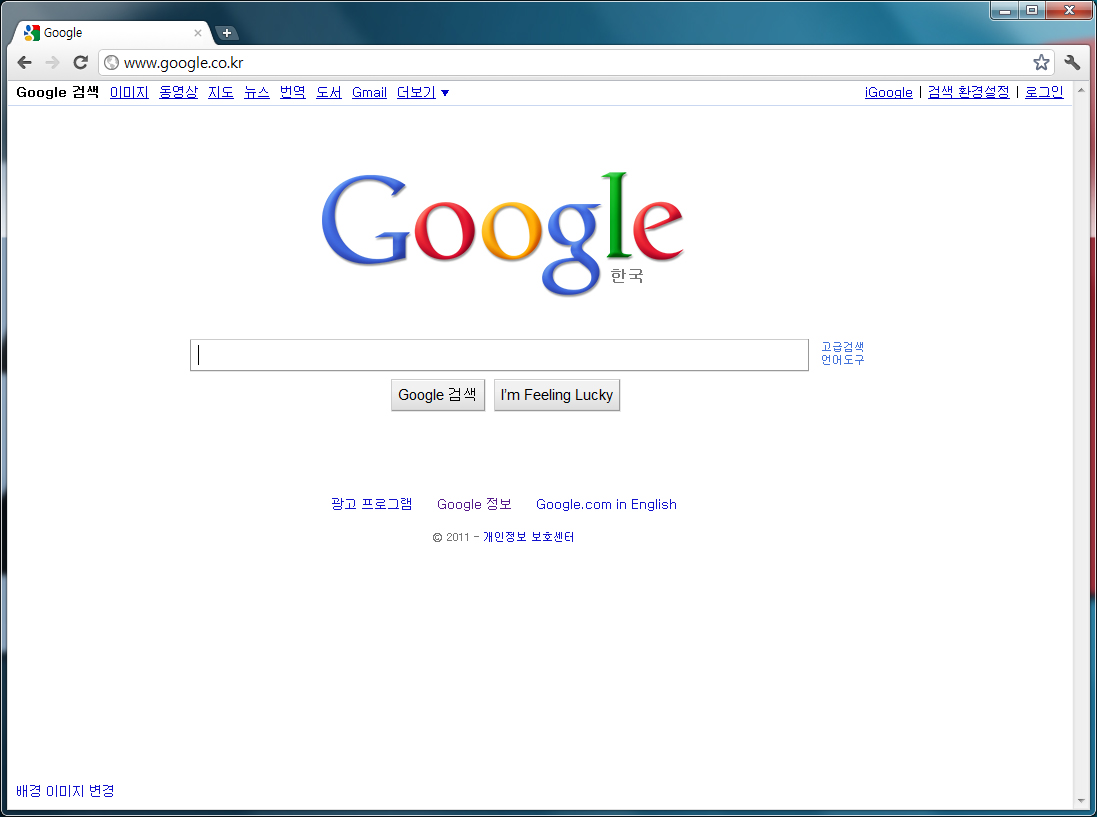The width and height of the screenshot is (1097, 817).
Task: Click the Google 검색 label in top bar
Action: [x=57, y=92]
